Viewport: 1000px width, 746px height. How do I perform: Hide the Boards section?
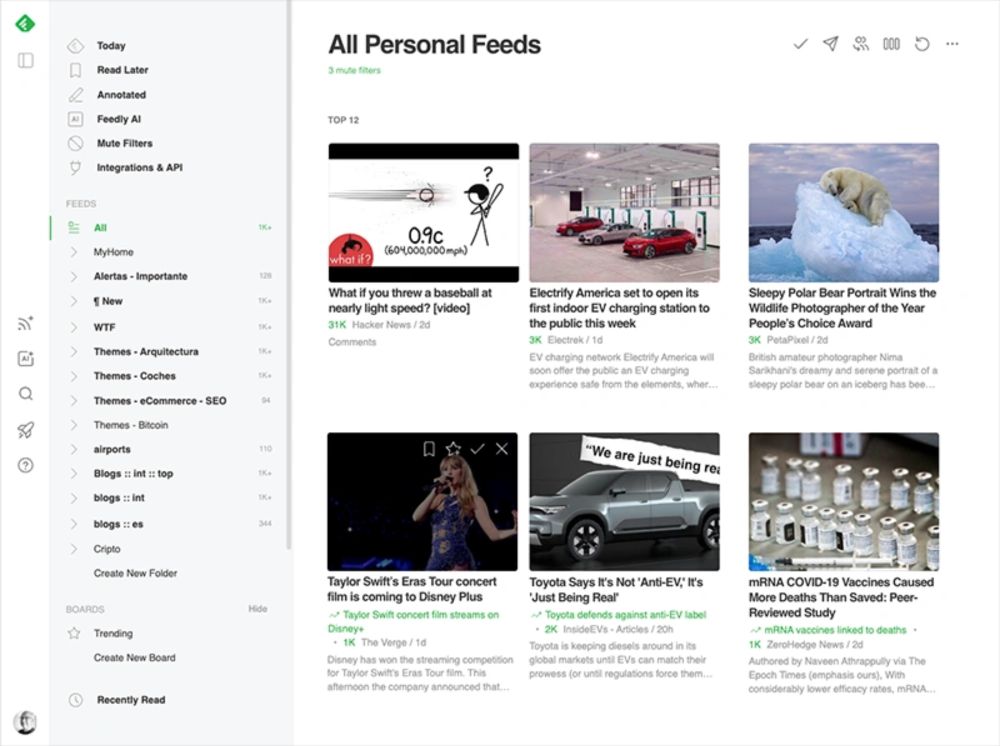coord(258,609)
